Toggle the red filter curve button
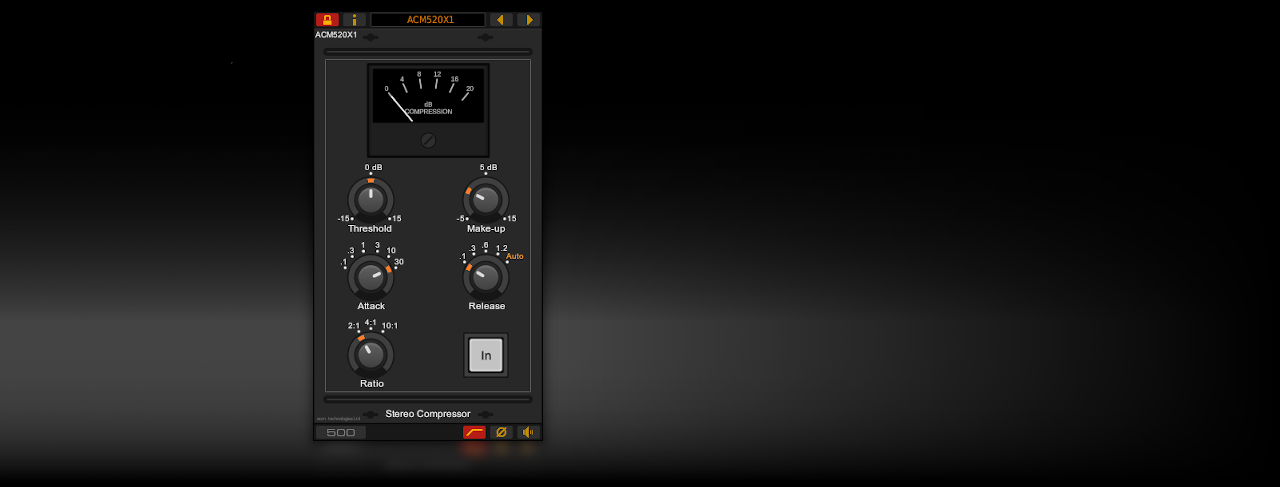This screenshot has width=1280, height=487. click(x=474, y=432)
